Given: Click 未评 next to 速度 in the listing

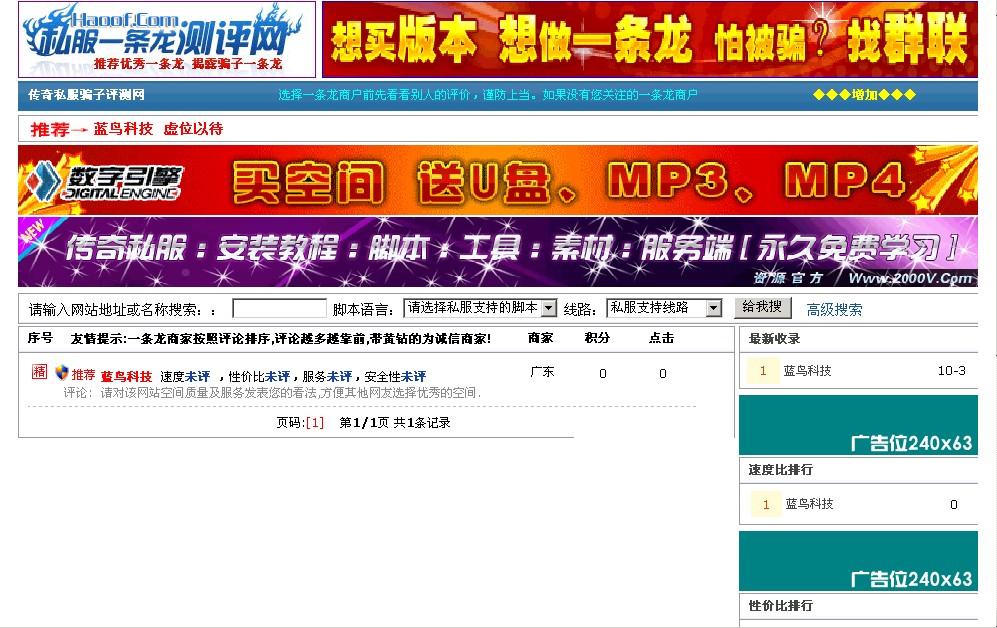Looking at the screenshot, I should [x=197, y=377].
